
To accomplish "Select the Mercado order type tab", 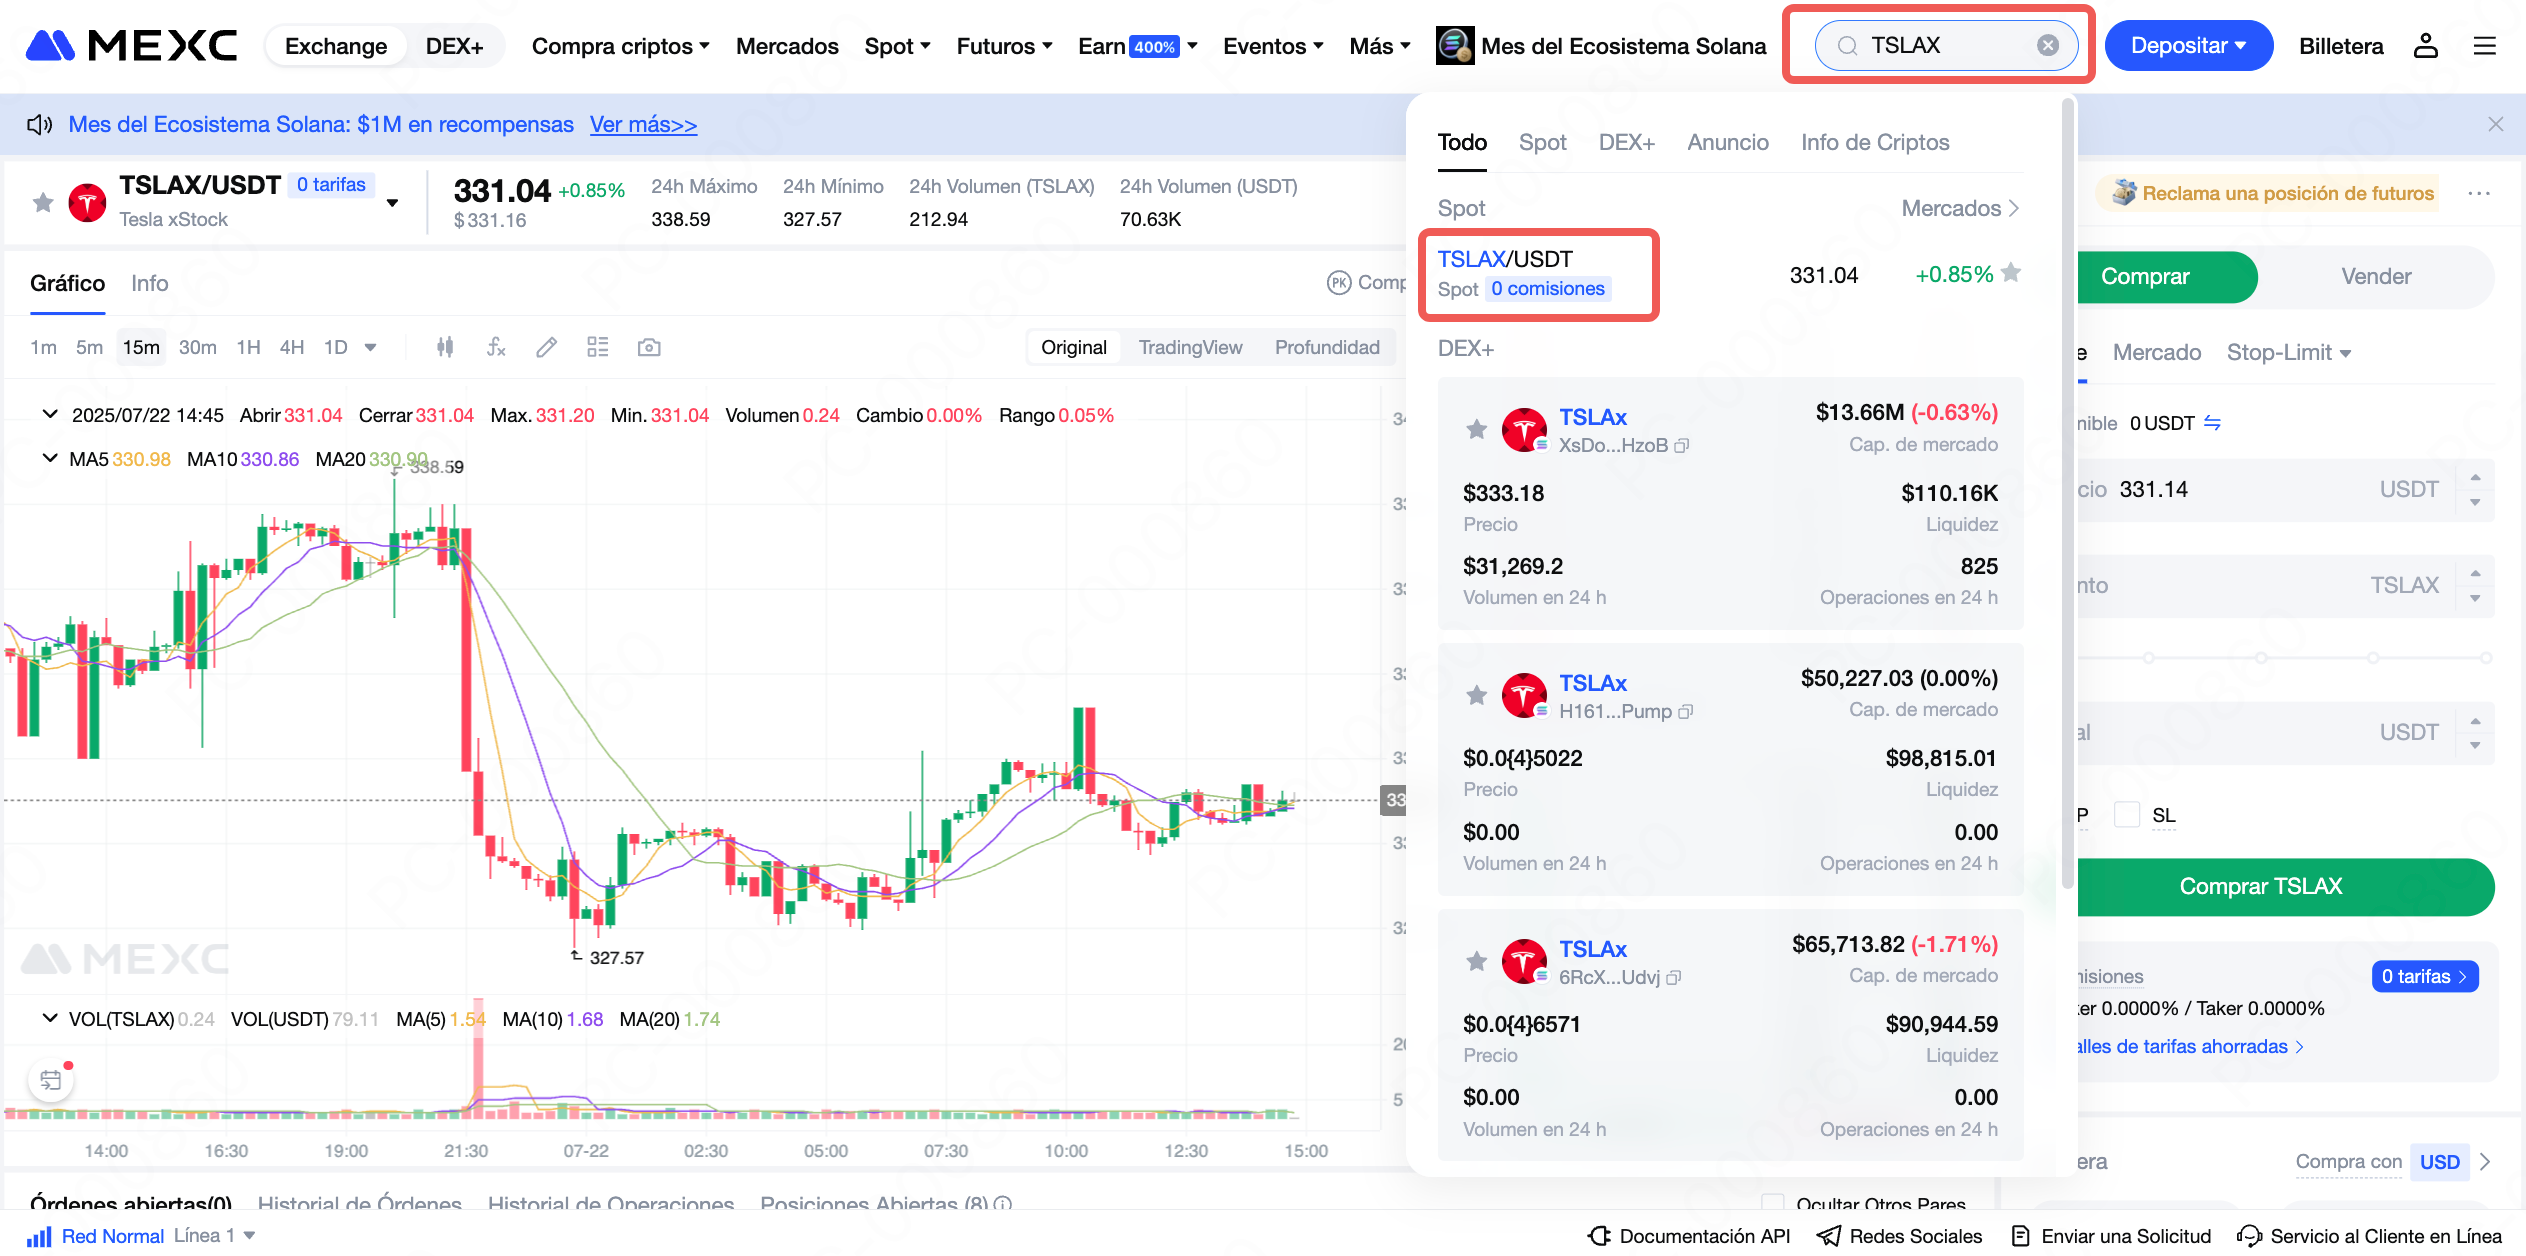I will [x=2157, y=352].
